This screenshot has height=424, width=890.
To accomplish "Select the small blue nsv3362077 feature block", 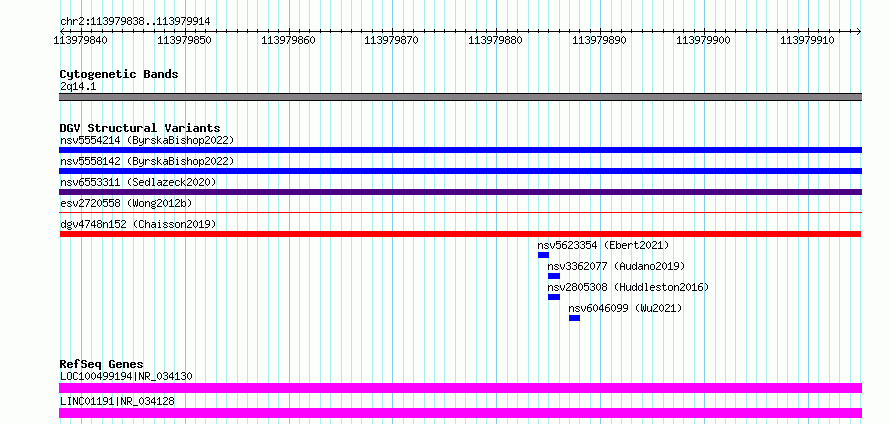I will (x=554, y=276).
